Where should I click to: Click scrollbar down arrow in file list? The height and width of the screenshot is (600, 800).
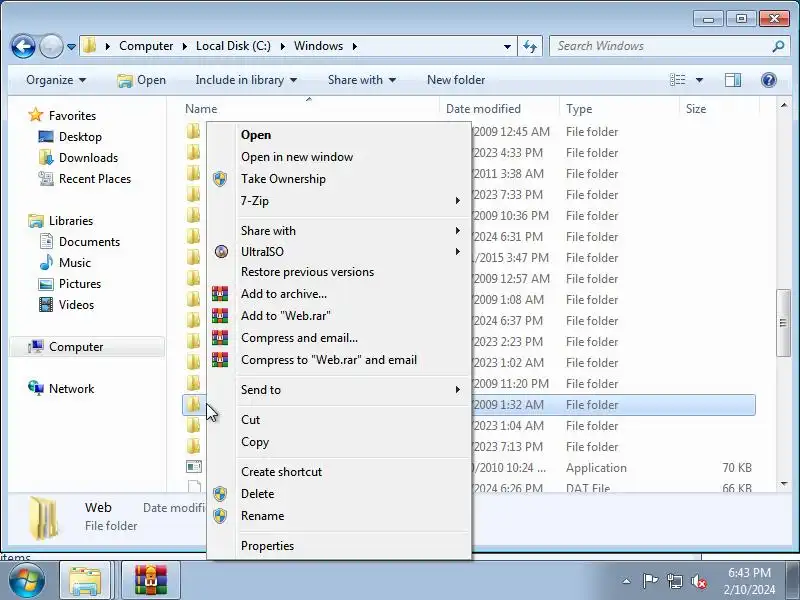pos(784,484)
